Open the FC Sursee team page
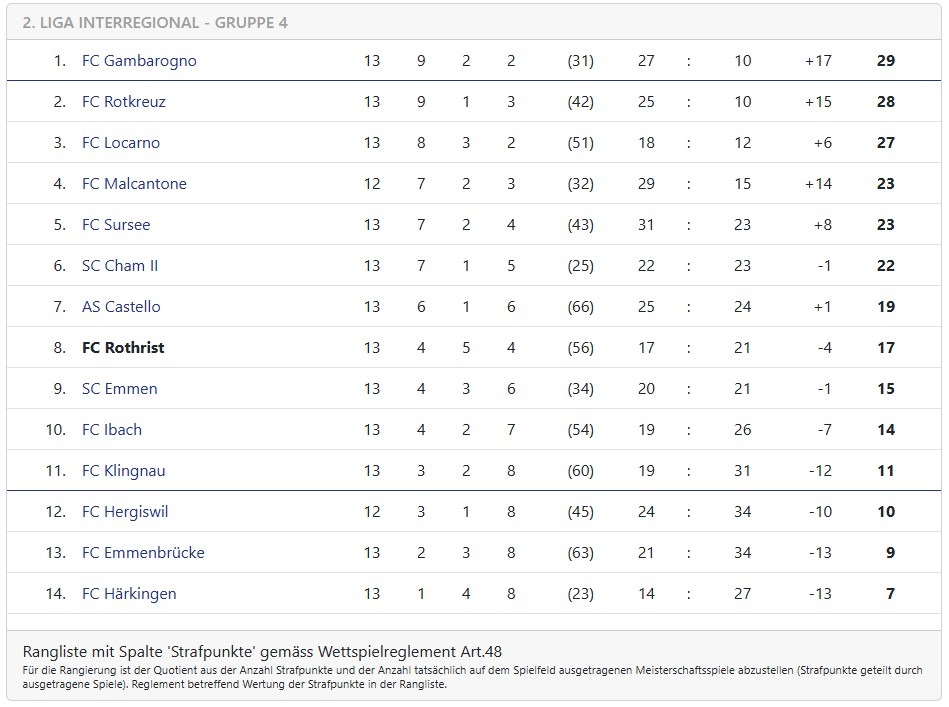The height and width of the screenshot is (707, 949). tap(116, 225)
